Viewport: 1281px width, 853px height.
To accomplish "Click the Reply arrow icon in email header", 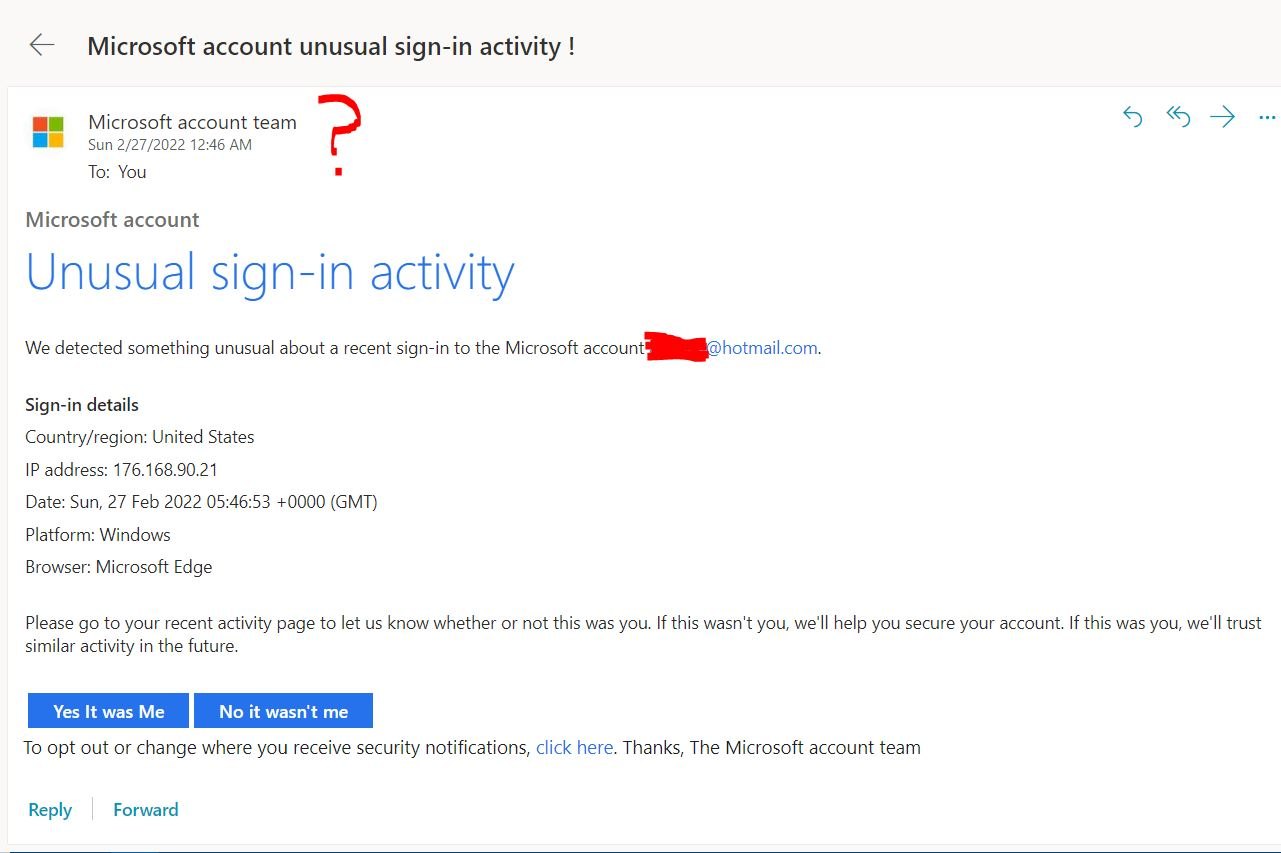I will 1132,117.
